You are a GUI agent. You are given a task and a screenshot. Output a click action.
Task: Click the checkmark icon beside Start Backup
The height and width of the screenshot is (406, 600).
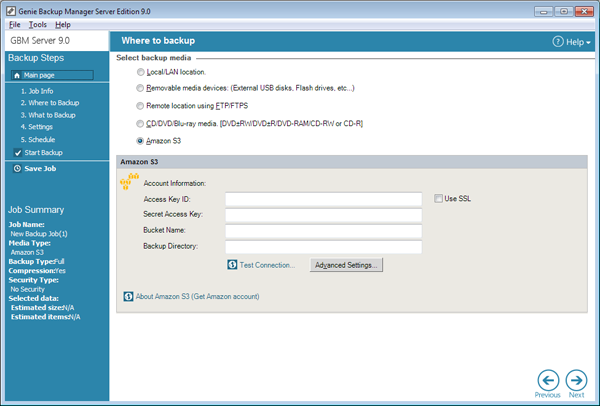click(18, 153)
